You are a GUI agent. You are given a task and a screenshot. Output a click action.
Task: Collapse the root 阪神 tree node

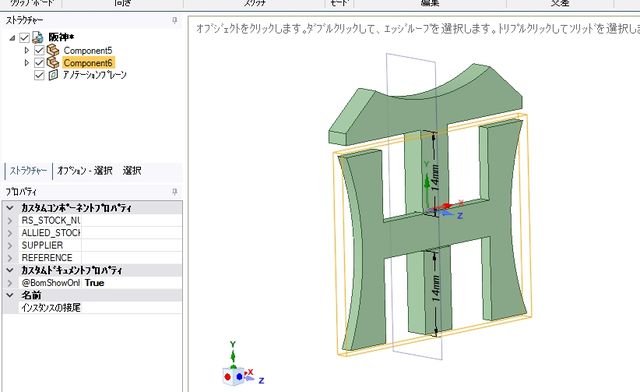point(12,38)
